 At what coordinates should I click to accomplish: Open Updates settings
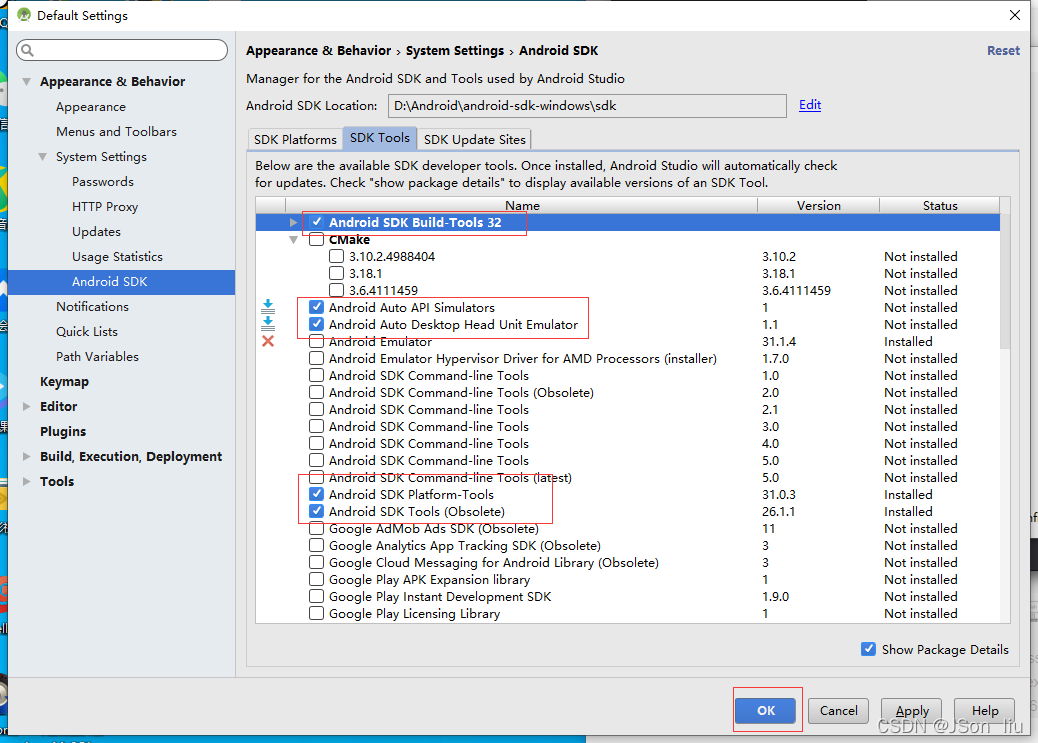tap(97, 232)
